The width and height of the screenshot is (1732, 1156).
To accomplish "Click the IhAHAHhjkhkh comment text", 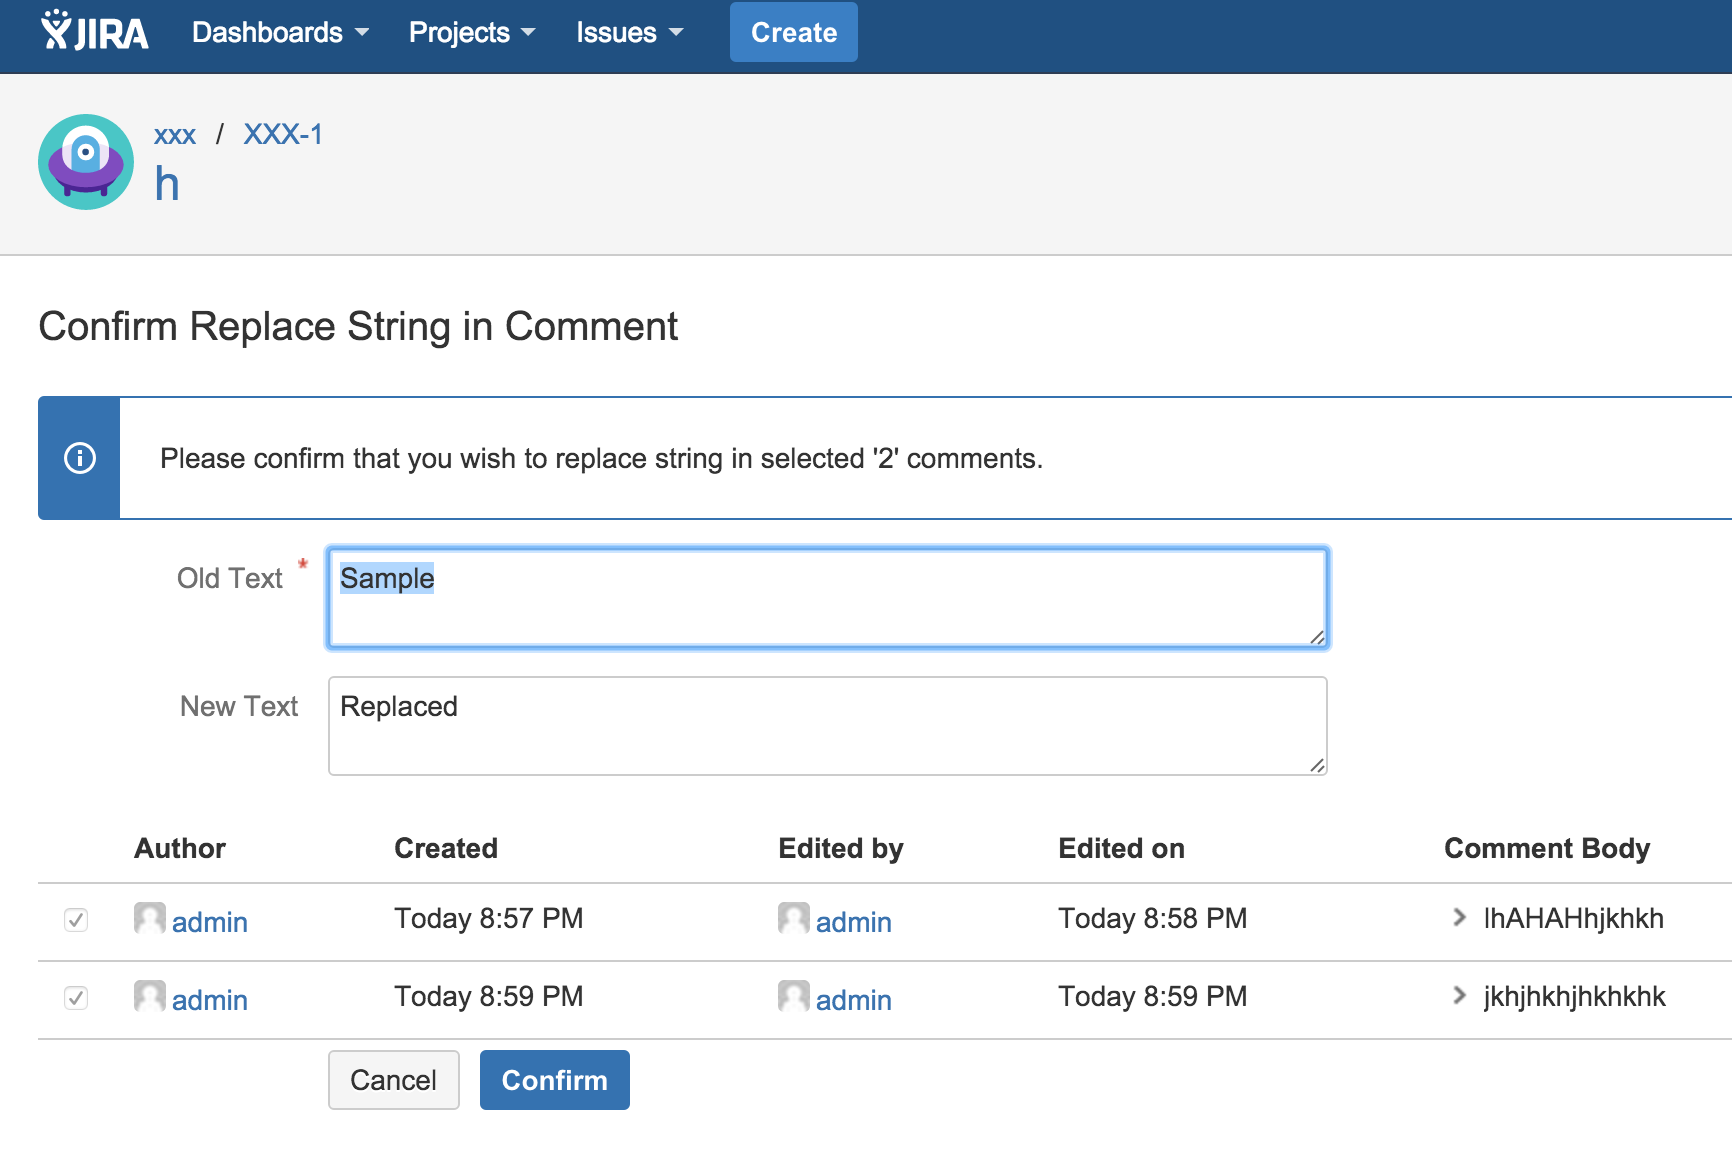I will pyautogui.click(x=1574, y=918).
